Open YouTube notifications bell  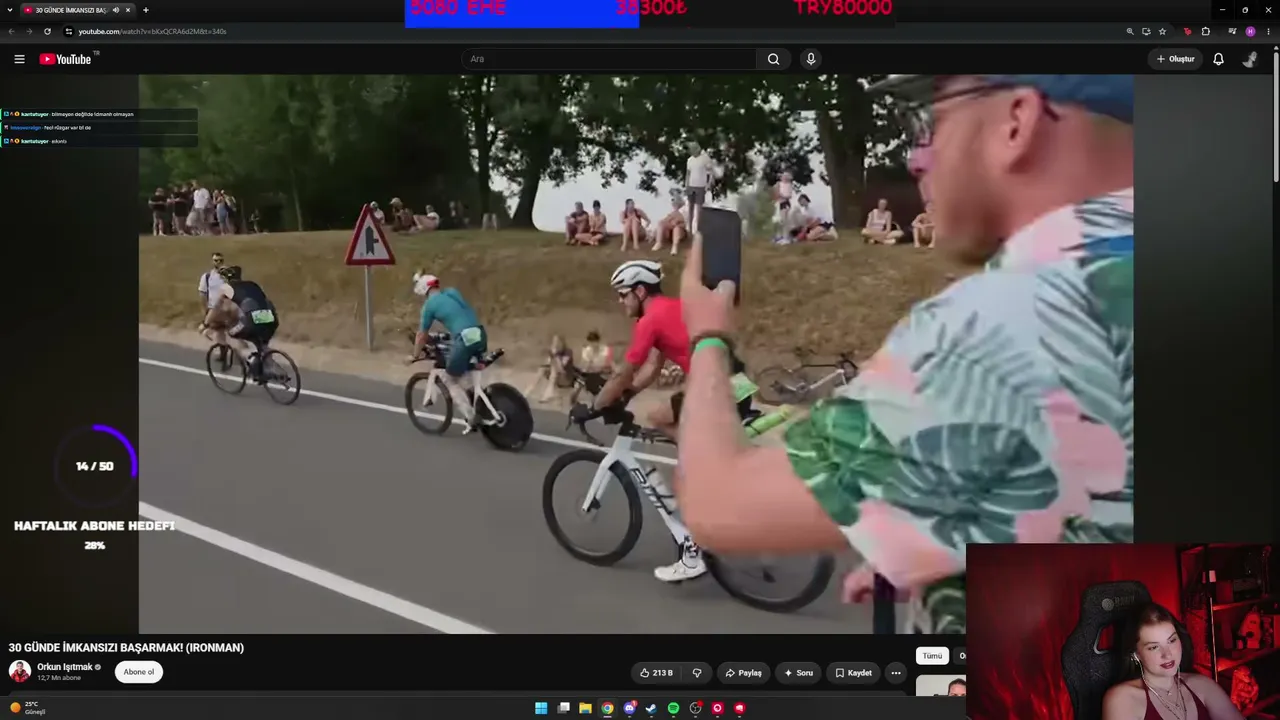1218,59
